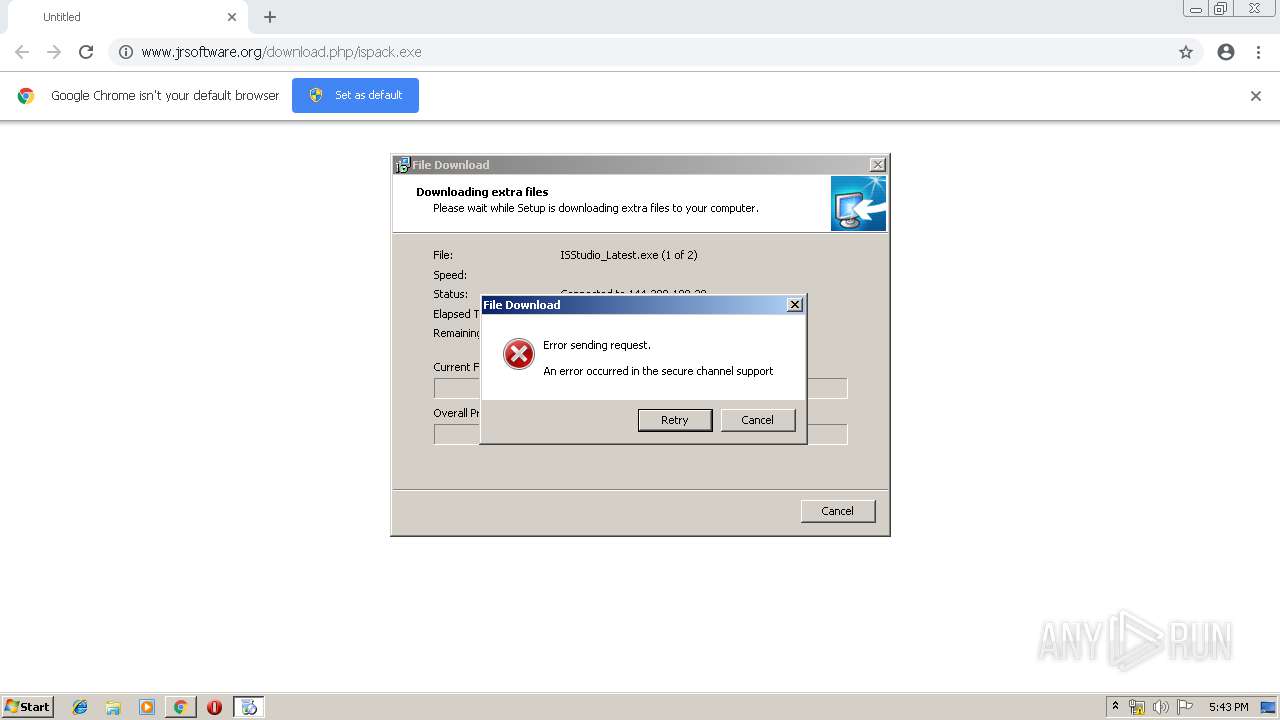Select the Untitled tab
1280x720 pixels.
point(125,17)
